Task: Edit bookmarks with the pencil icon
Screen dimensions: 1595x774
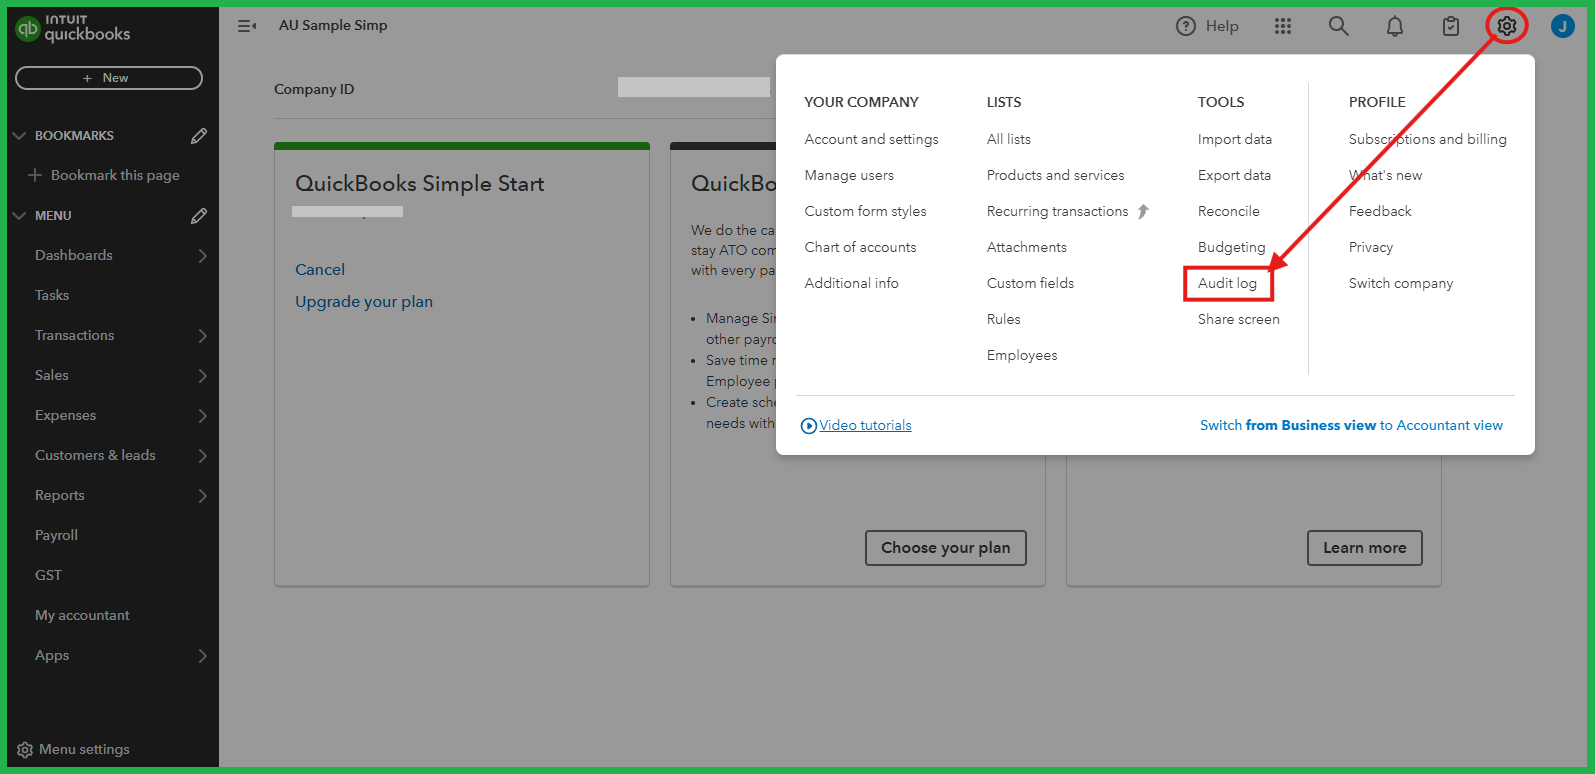Action: (x=199, y=135)
